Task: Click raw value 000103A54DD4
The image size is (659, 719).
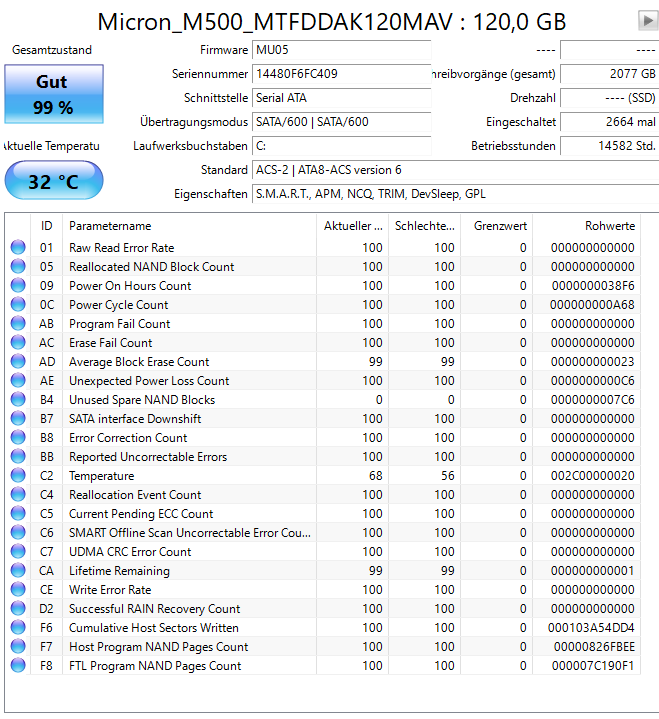Action: pyautogui.click(x=591, y=628)
